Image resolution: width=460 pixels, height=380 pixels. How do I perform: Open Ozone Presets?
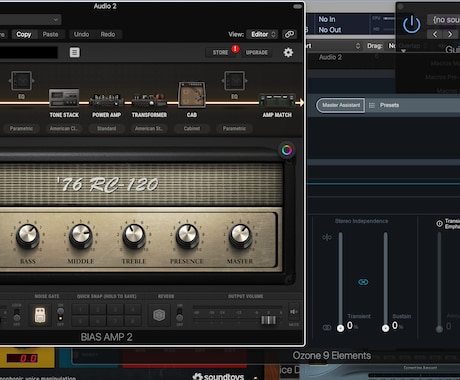[x=389, y=105]
